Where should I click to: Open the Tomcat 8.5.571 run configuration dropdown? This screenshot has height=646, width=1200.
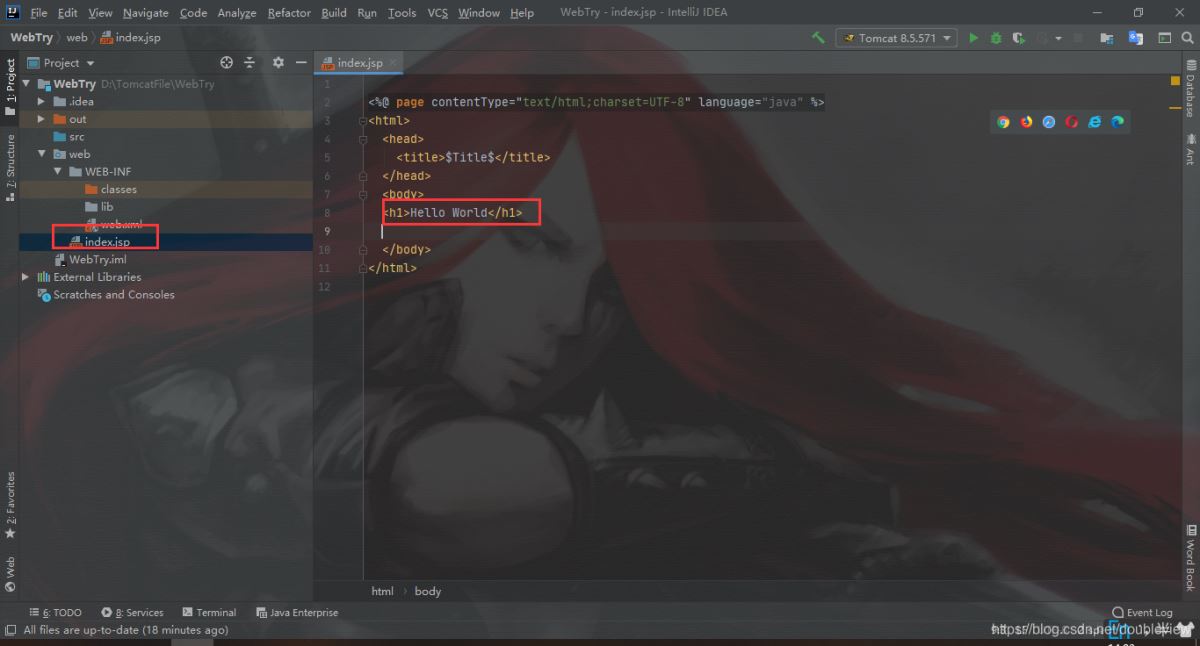click(897, 38)
